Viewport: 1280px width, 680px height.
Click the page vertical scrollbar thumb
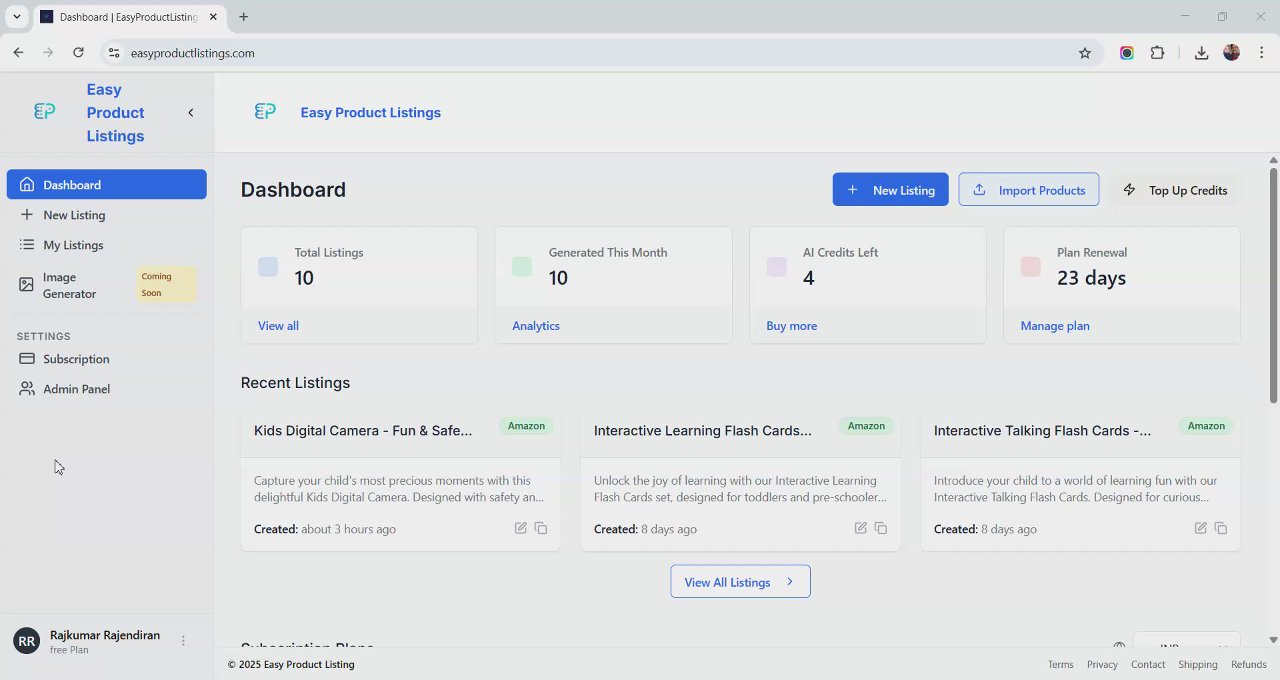[x=1273, y=285]
